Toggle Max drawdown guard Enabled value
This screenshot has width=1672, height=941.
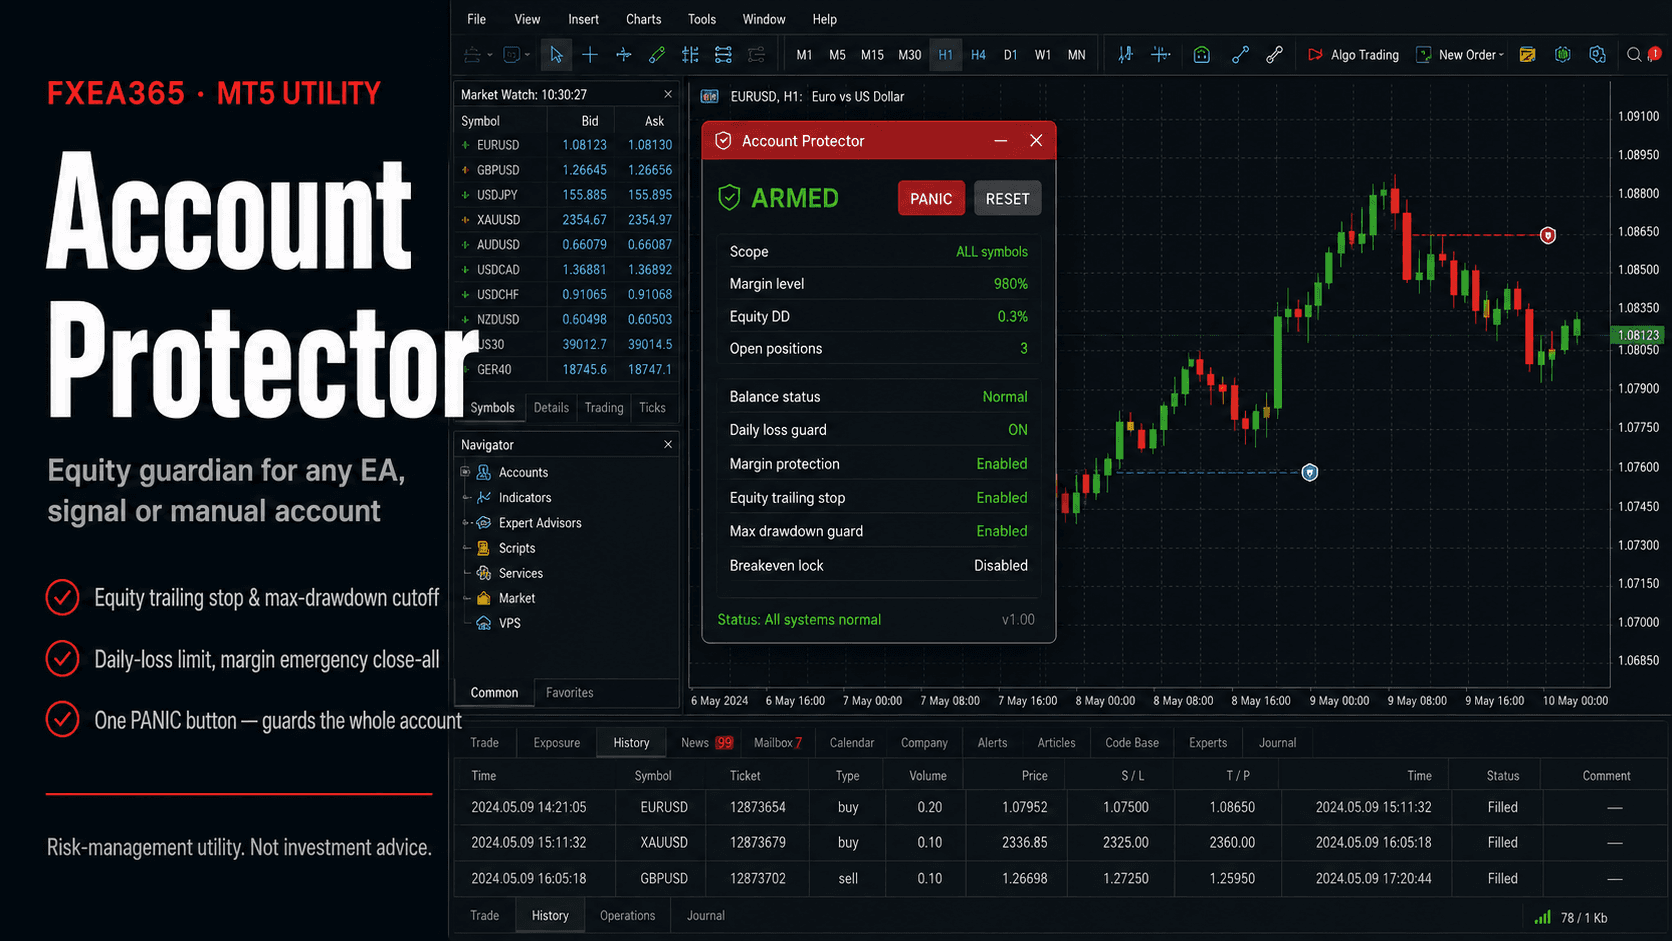tap(1002, 531)
